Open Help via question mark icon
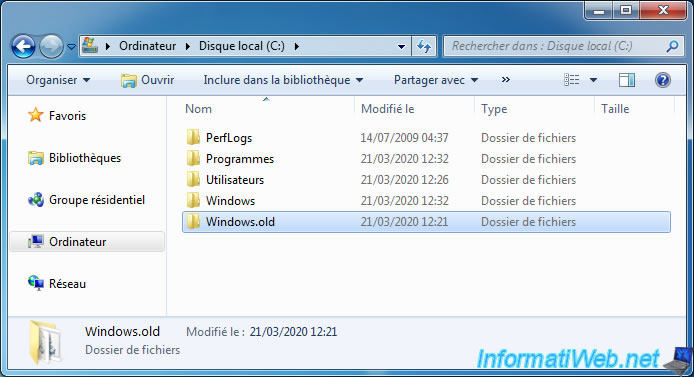Viewport: 694px width, 377px height. [663, 80]
